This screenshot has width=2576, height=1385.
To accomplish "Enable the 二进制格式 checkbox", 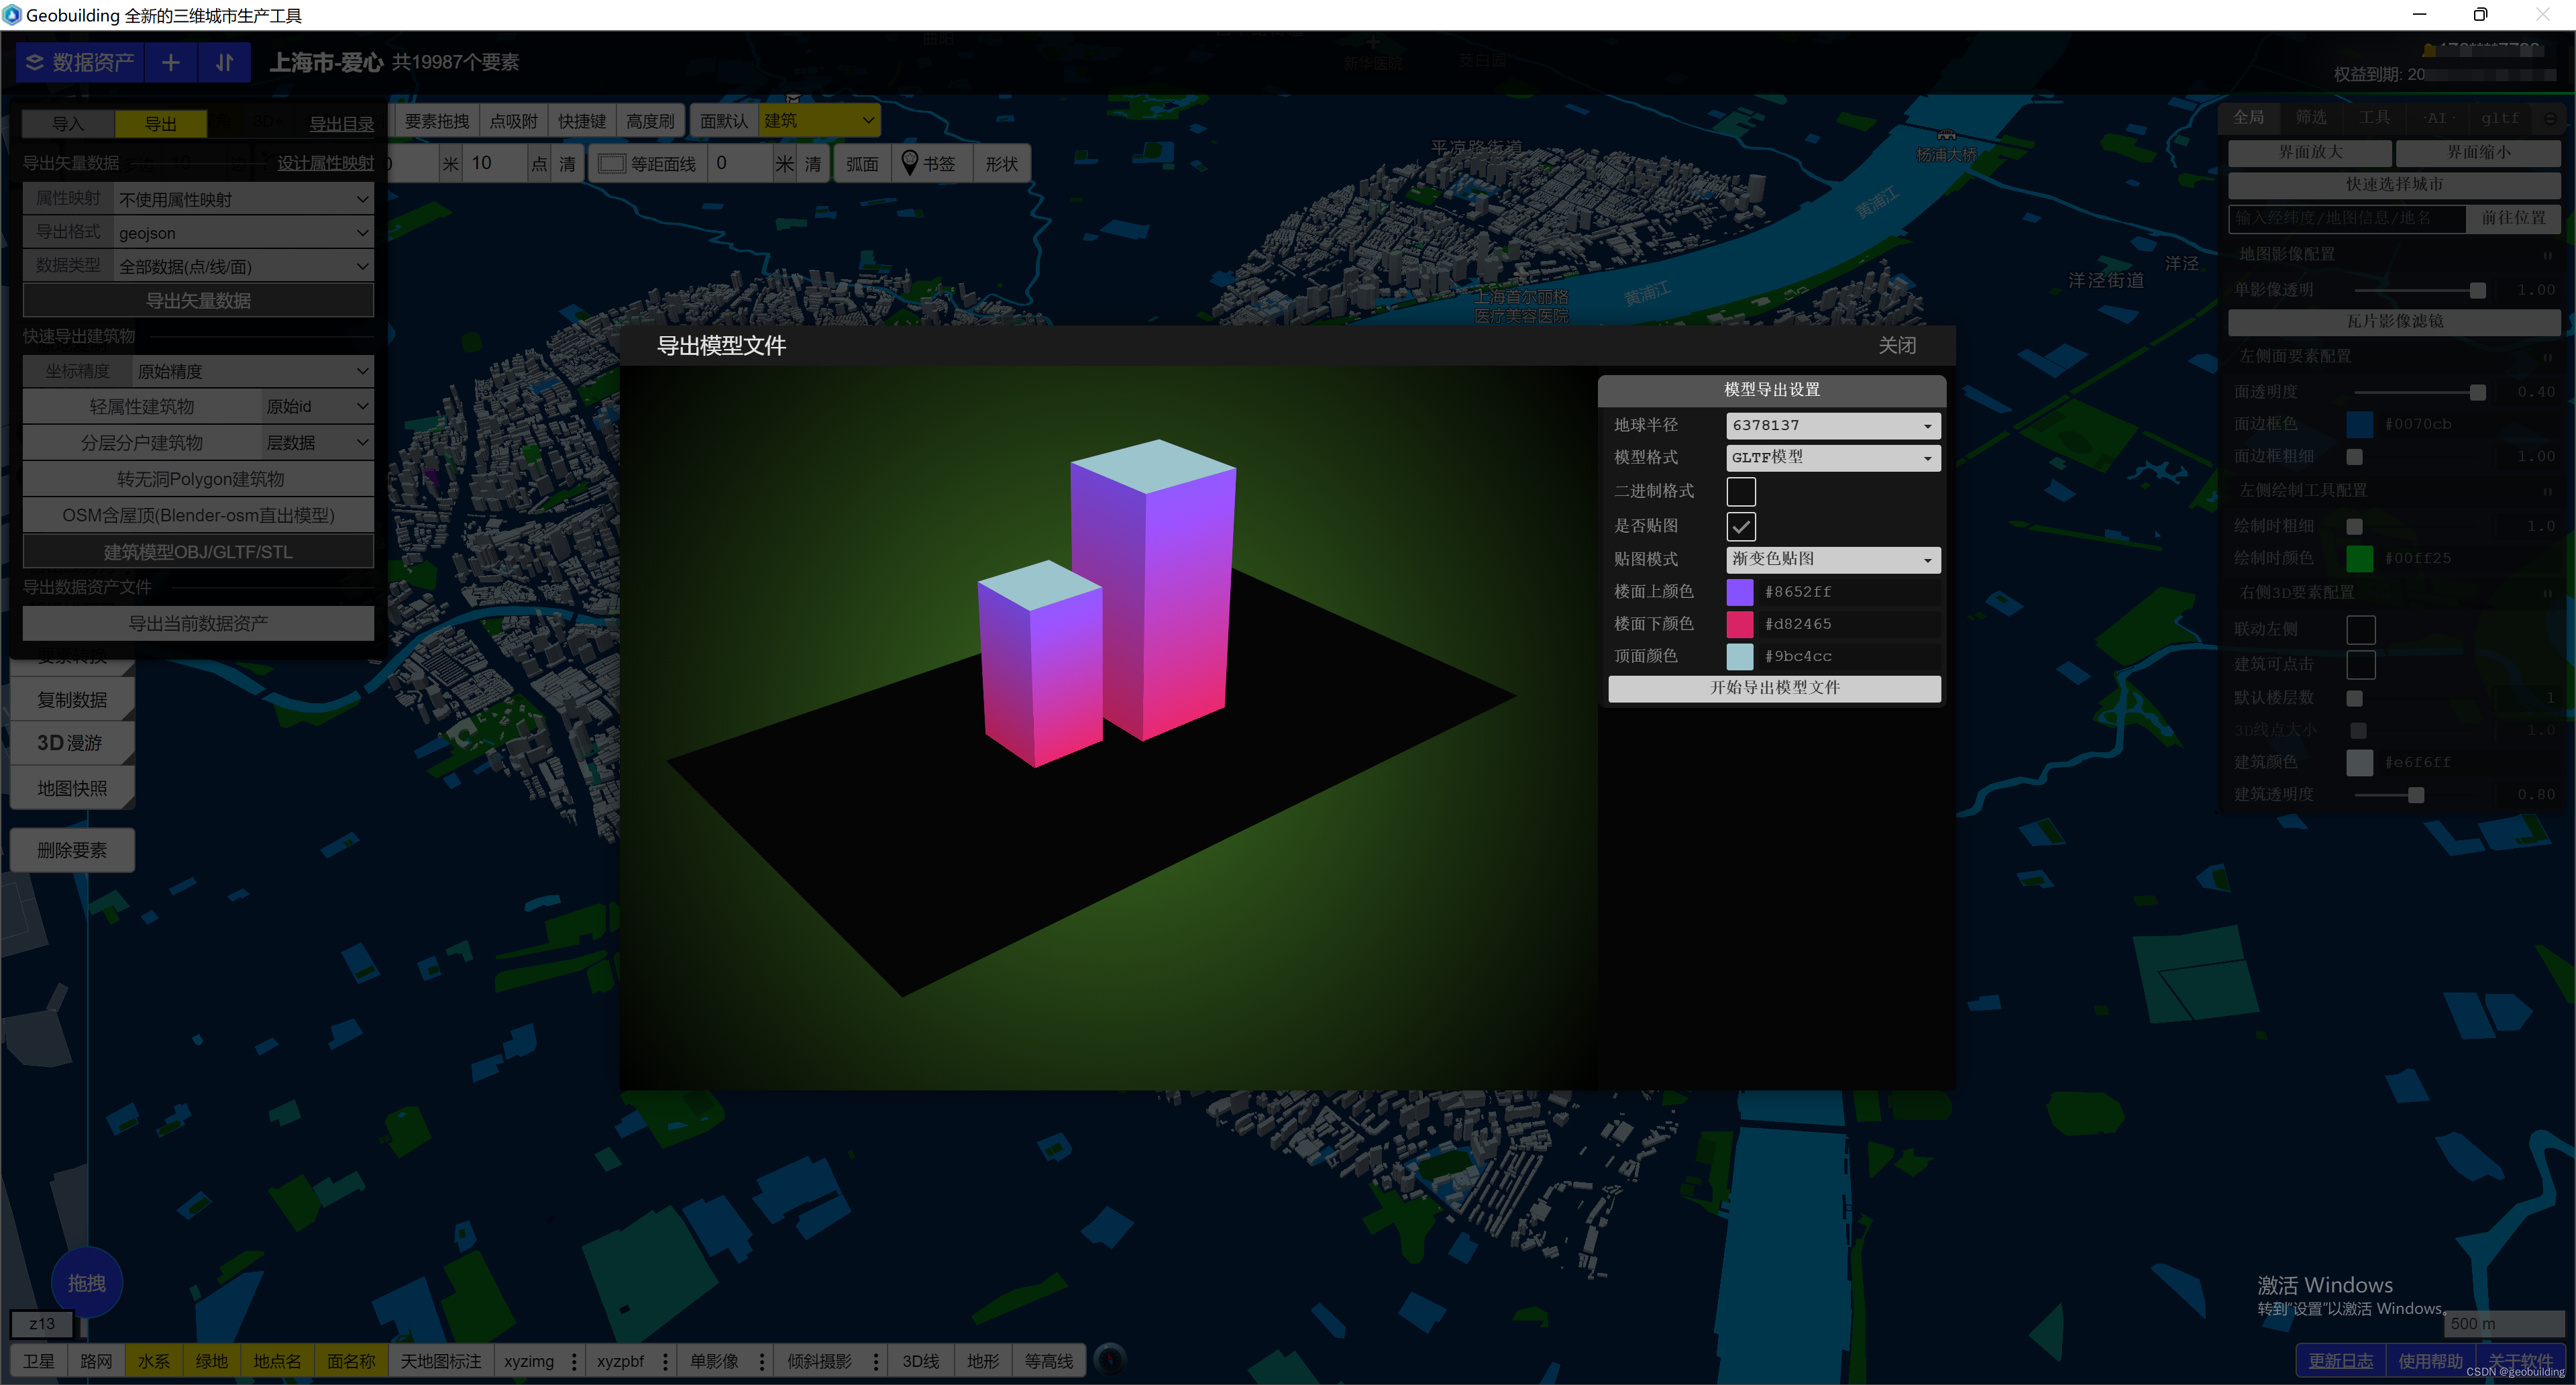I will point(1740,491).
